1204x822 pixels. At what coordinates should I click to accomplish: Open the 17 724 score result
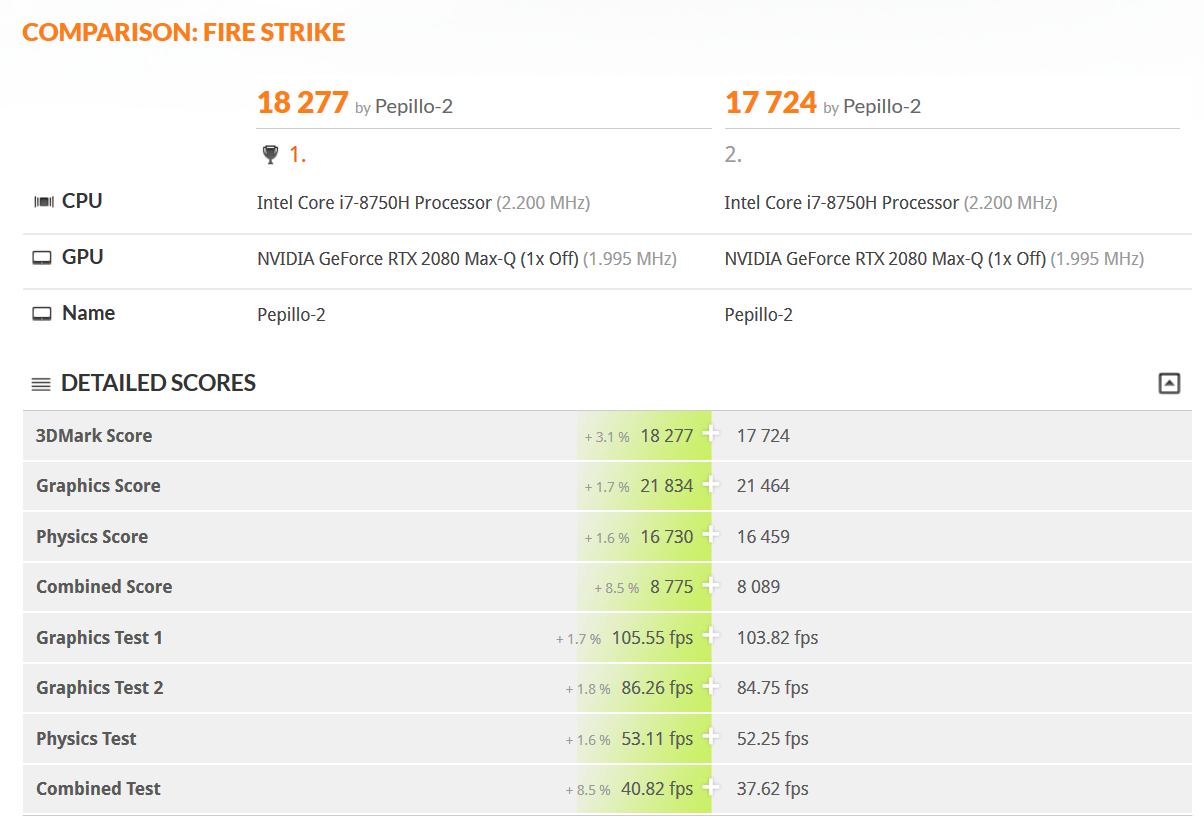coord(771,103)
